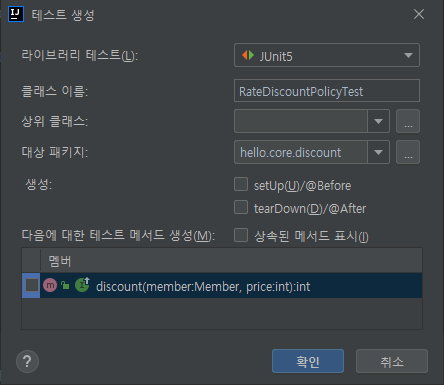
Task: Open help with the question mark button
Action: click(27, 361)
